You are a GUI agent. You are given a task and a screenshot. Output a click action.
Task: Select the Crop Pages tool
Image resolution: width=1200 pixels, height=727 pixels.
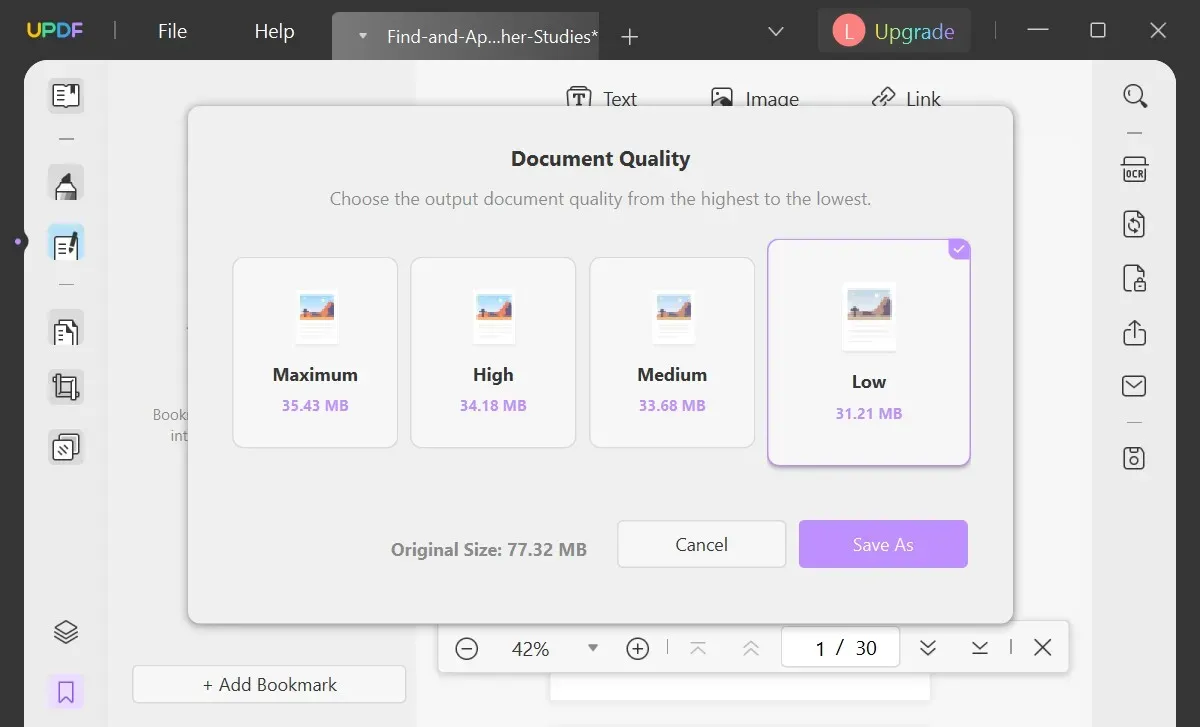[65, 387]
